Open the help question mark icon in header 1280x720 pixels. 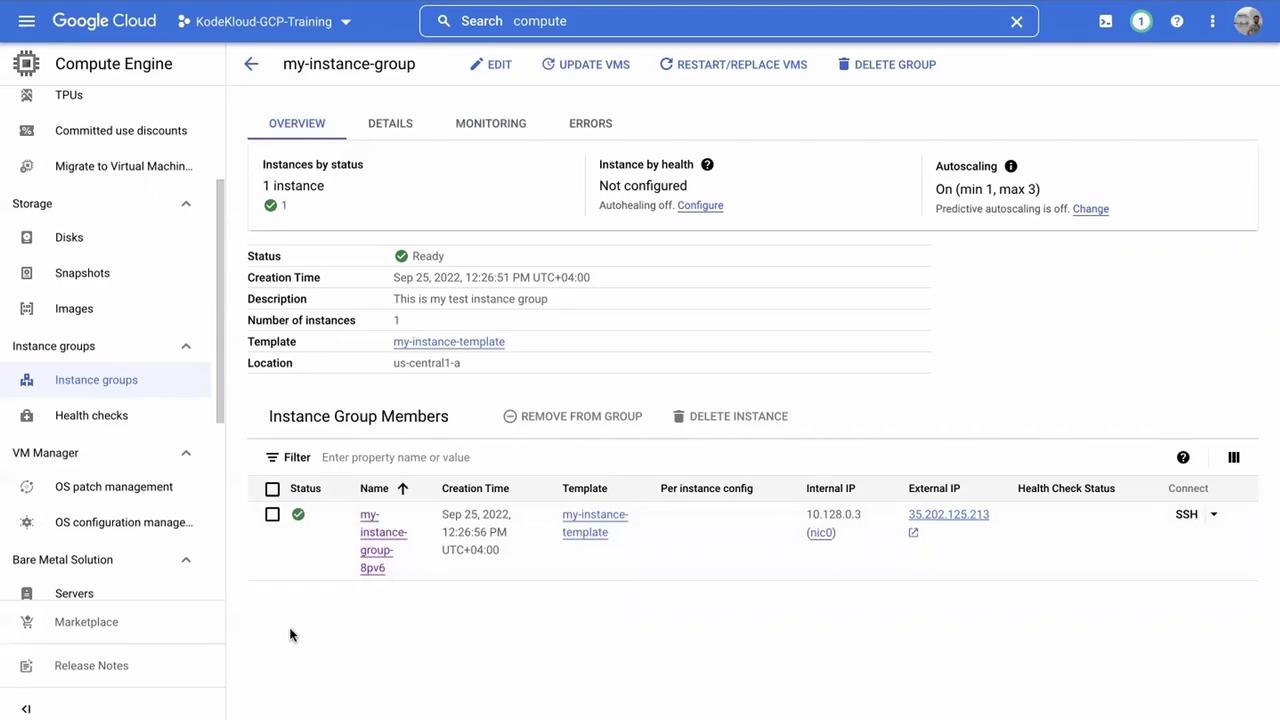click(x=1177, y=21)
